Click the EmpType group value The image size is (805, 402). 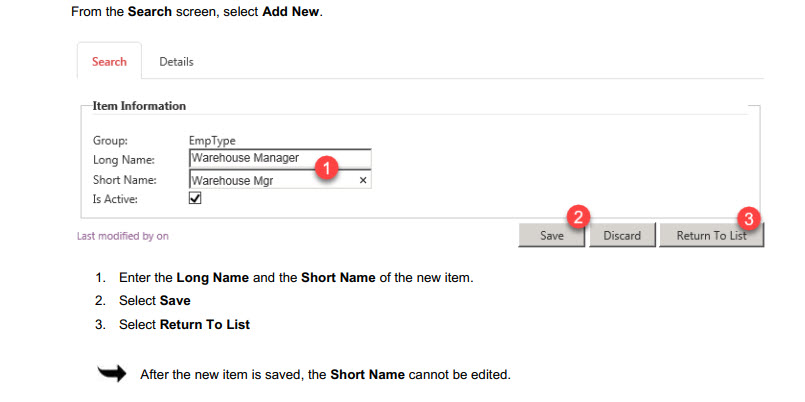(x=212, y=141)
